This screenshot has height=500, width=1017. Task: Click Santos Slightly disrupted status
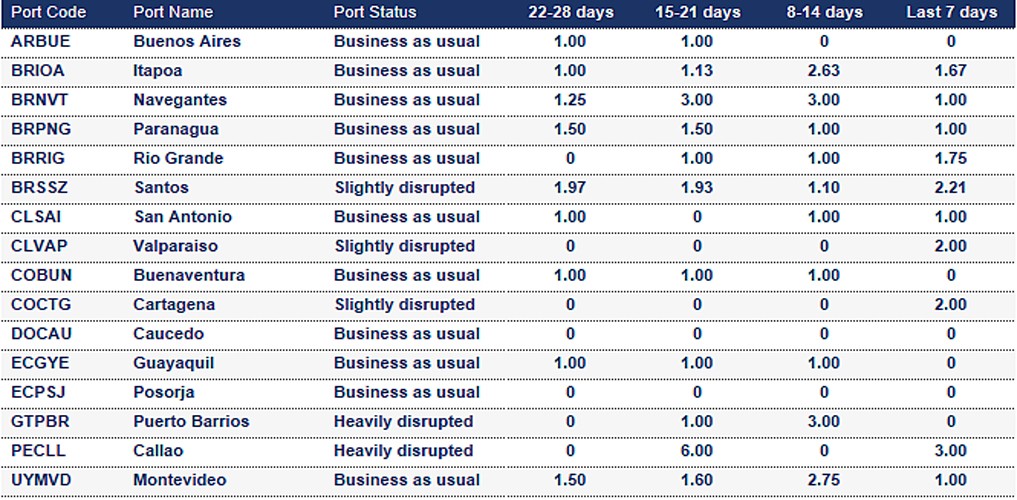404,188
